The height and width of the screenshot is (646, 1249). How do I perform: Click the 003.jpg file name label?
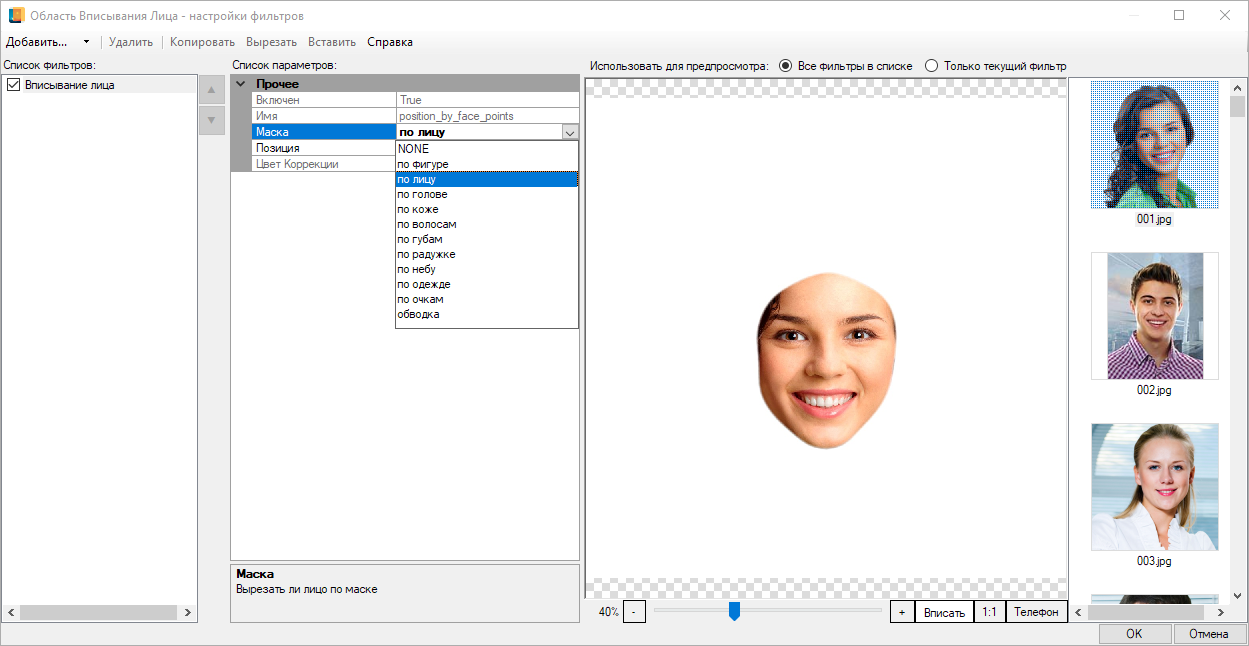(x=1154, y=561)
